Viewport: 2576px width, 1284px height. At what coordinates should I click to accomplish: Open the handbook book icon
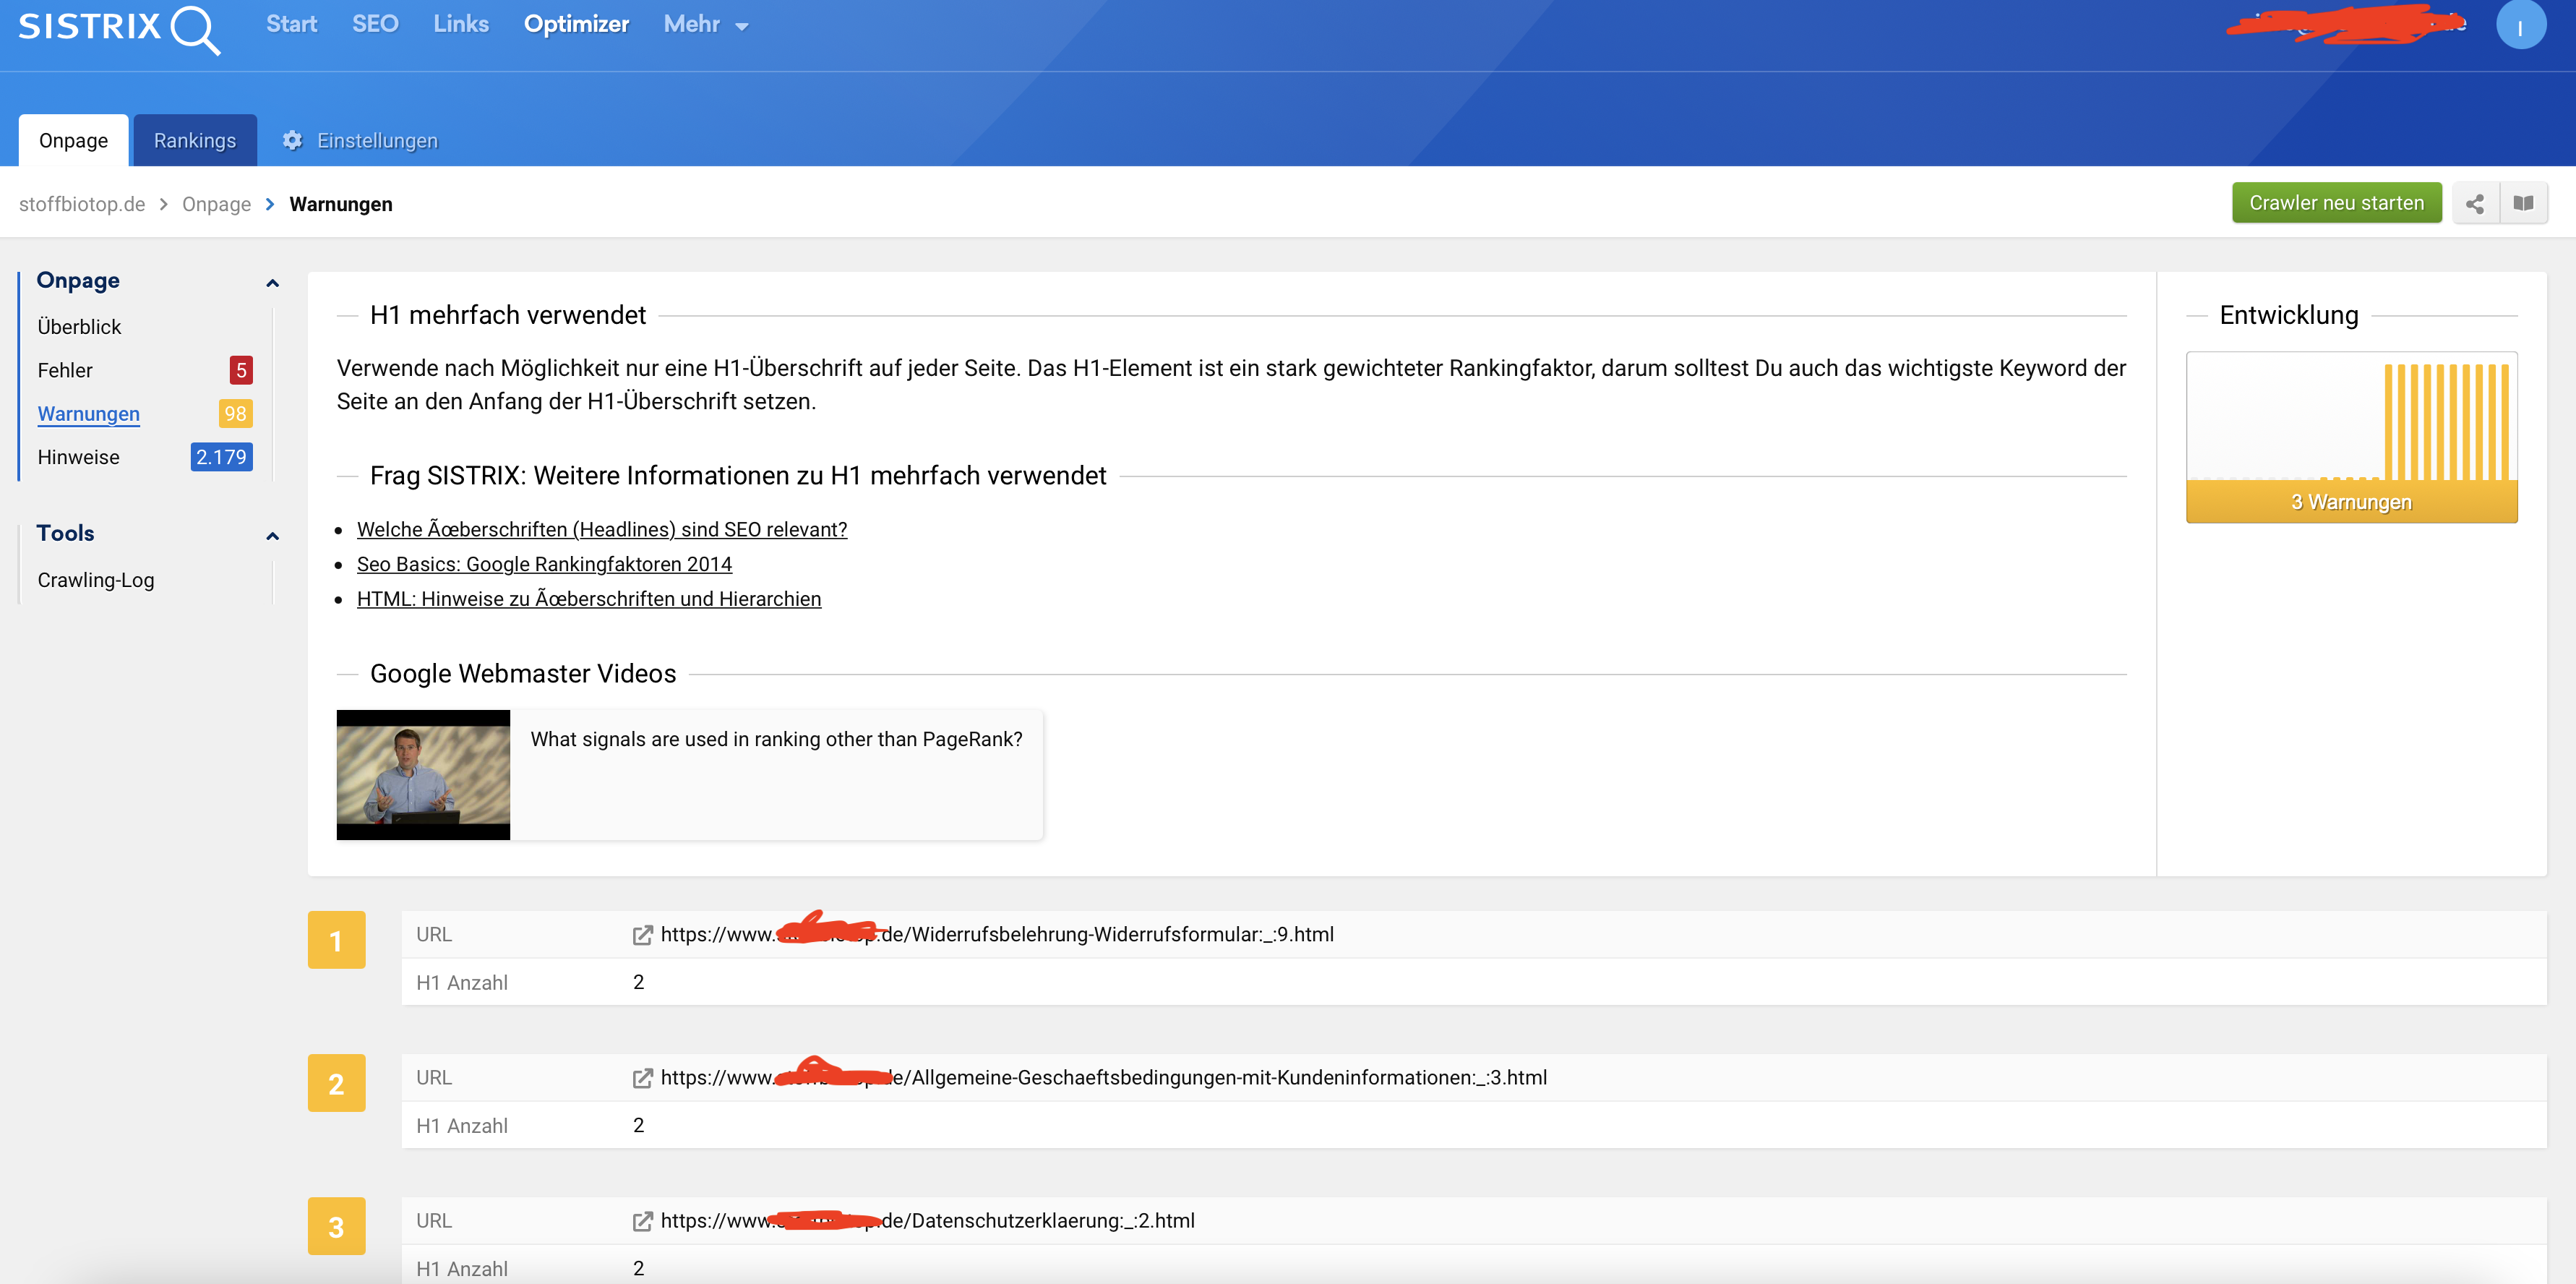pyautogui.click(x=2523, y=204)
